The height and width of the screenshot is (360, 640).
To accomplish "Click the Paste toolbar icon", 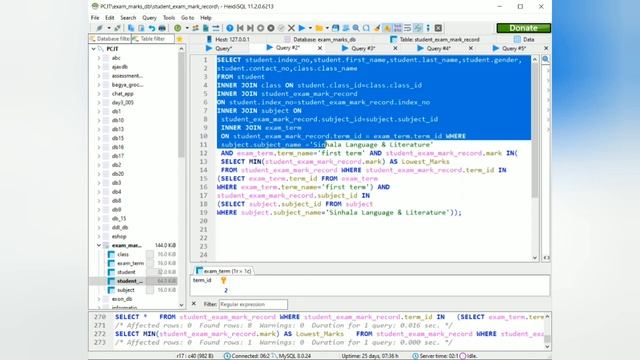I will tap(141, 28).
